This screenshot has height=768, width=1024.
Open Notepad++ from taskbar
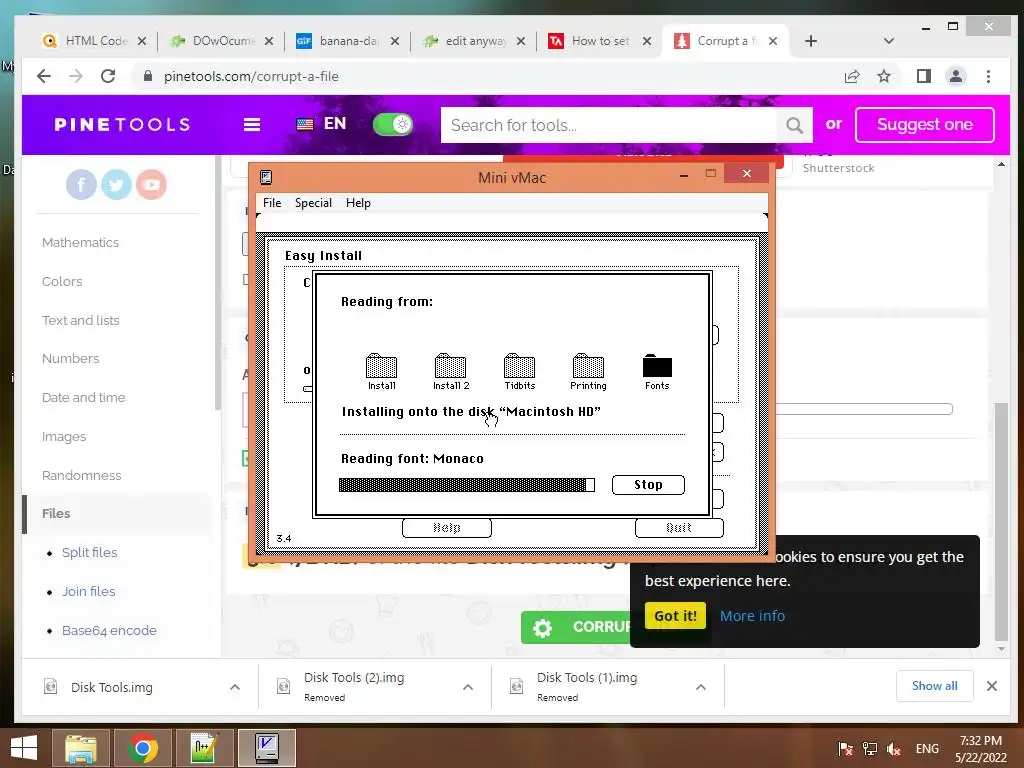pyautogui.click(x=204, y=748)
